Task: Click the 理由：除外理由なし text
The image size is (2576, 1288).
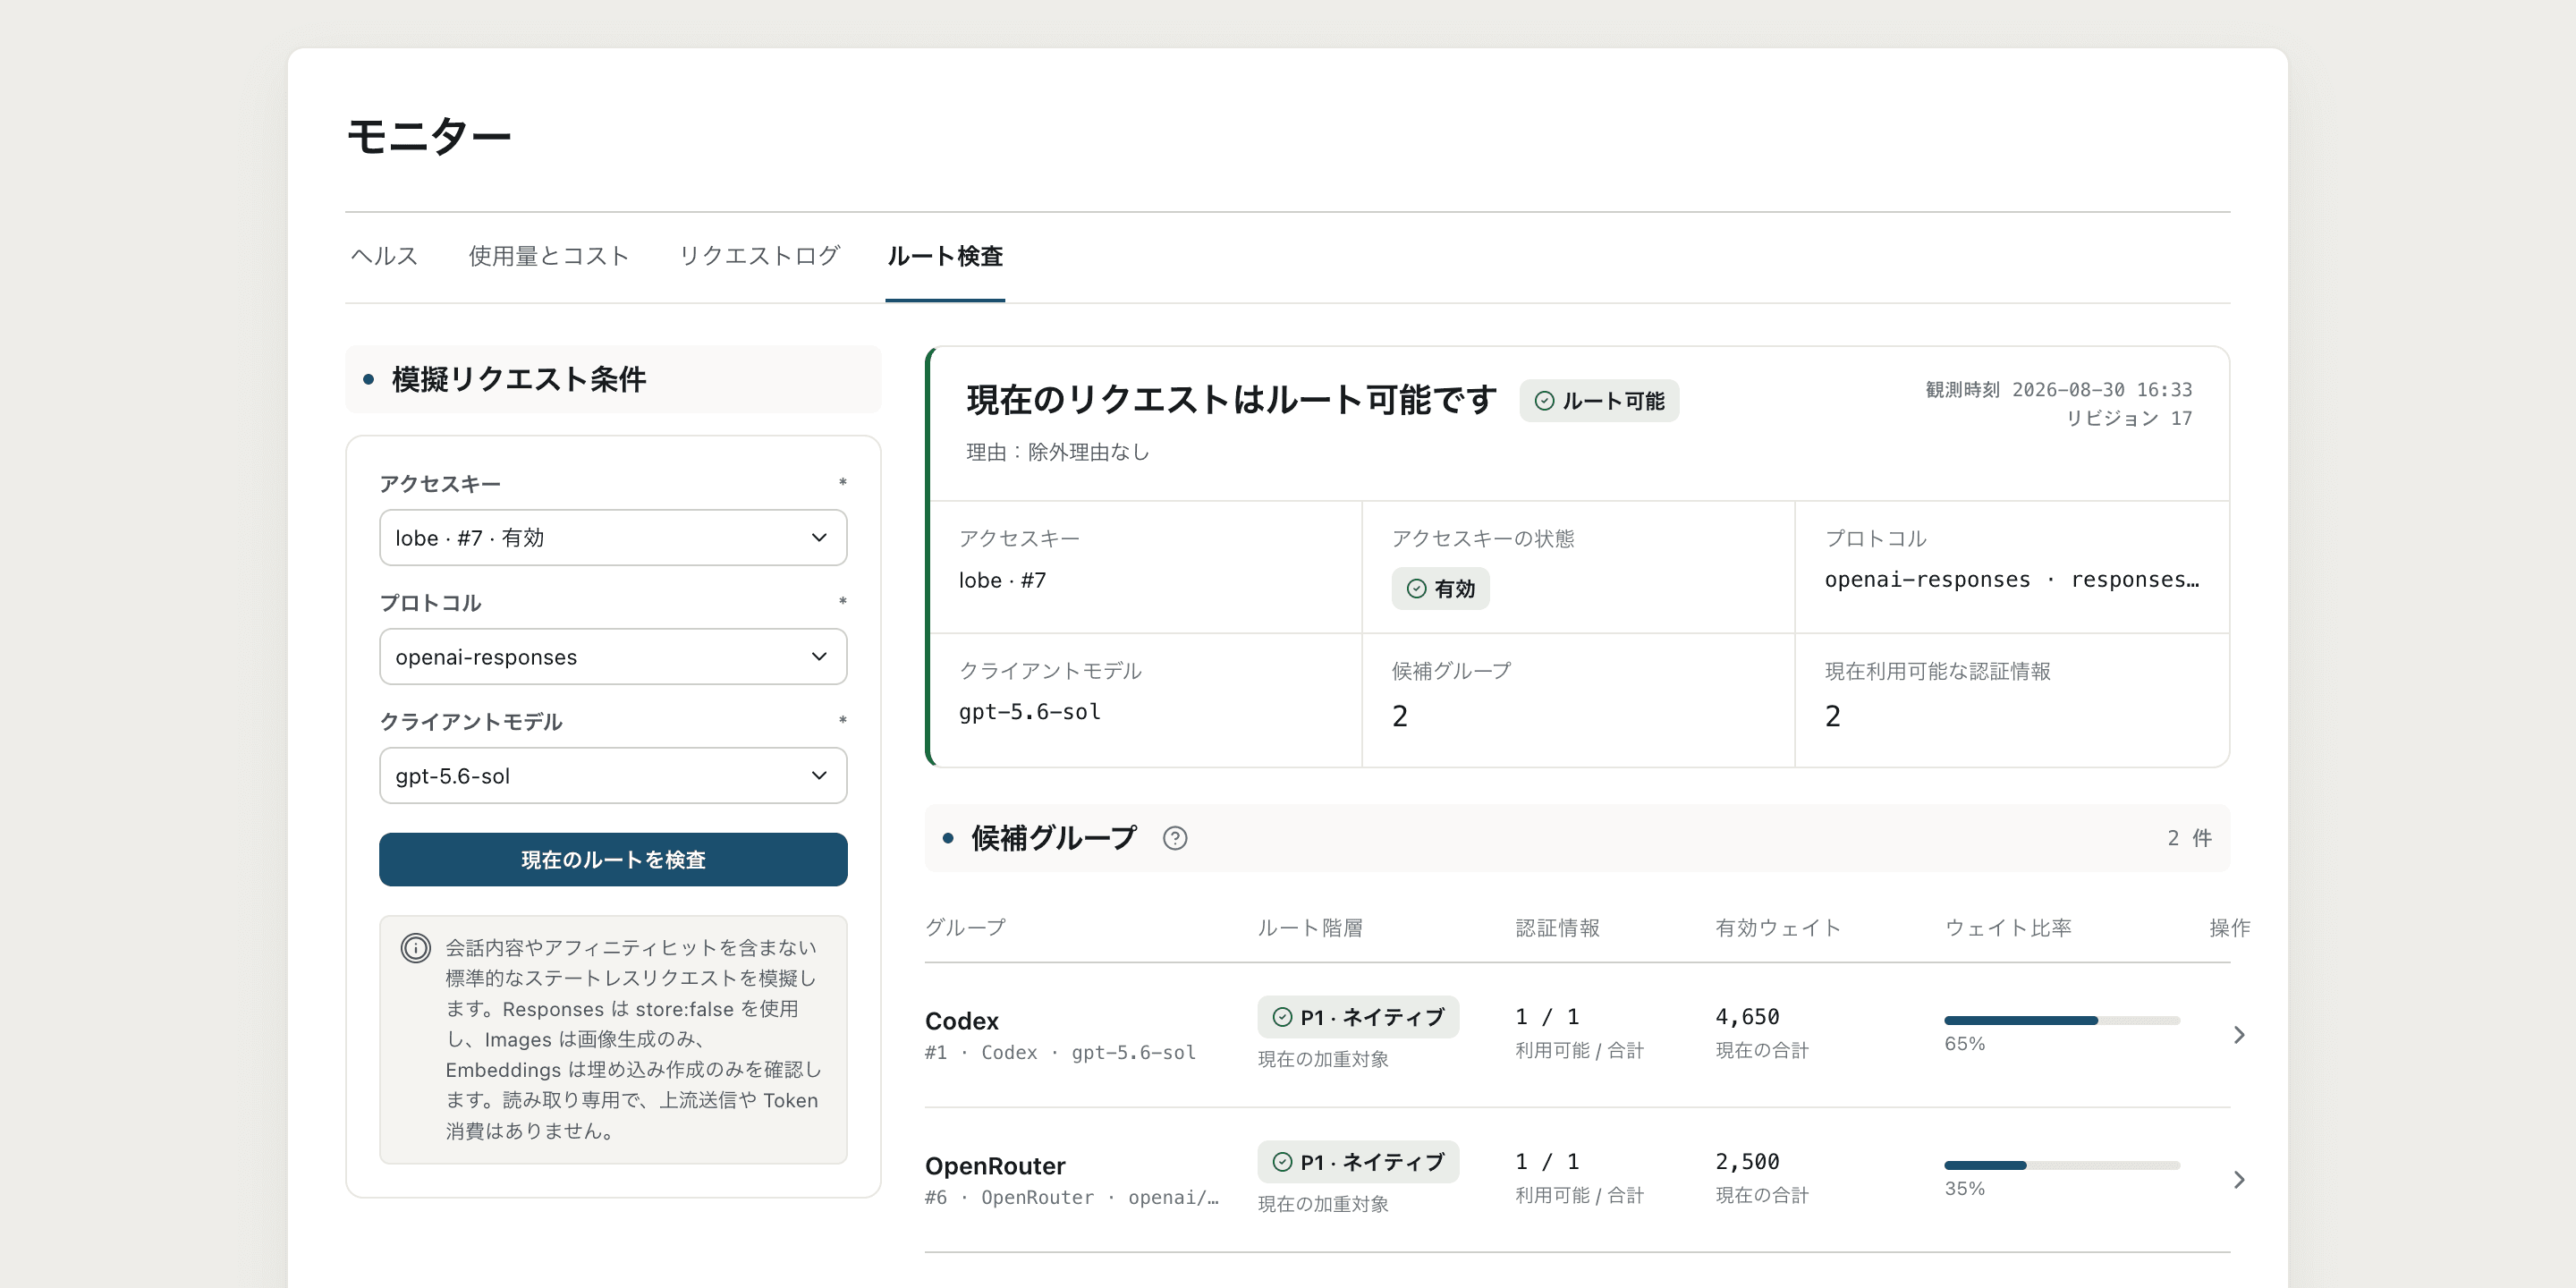Action: 1058,452
